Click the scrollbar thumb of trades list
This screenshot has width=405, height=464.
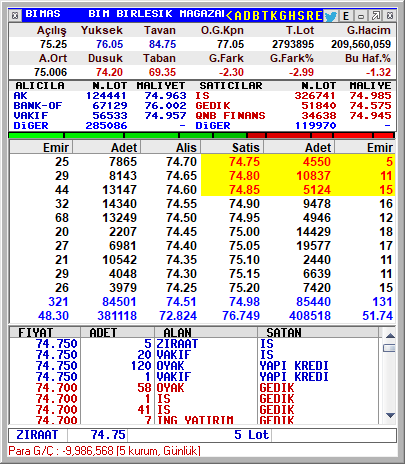click(x=390, y=348)
